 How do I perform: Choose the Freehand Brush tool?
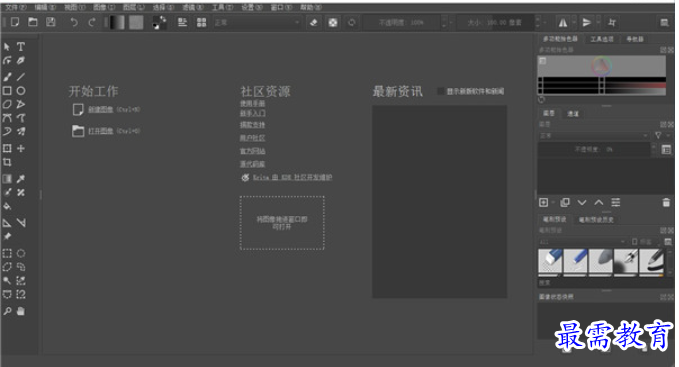click(7, 77)
